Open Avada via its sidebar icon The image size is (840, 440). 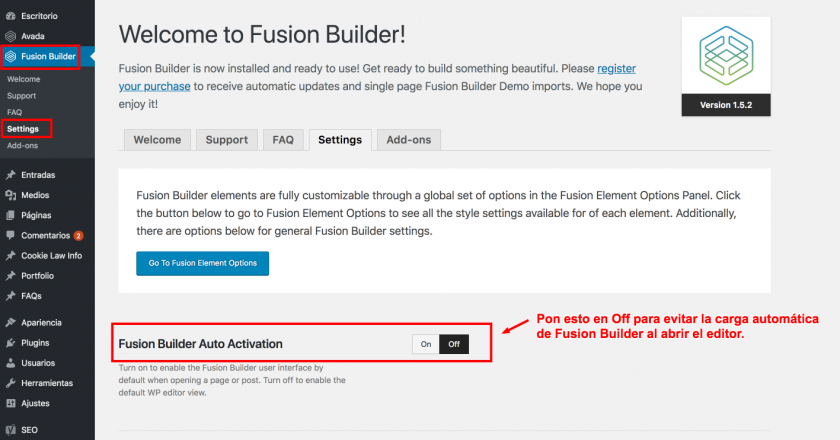point(10,36)
